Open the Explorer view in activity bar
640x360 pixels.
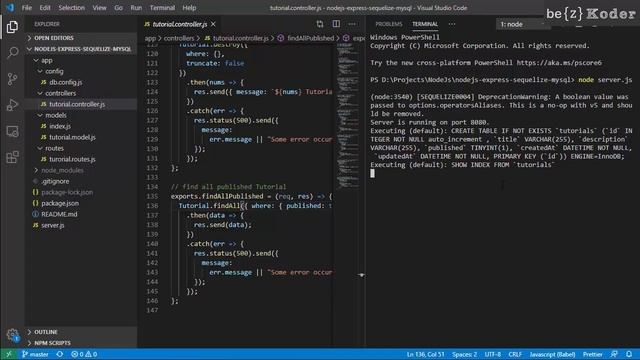pyautogui.click(x=12, y=27)
